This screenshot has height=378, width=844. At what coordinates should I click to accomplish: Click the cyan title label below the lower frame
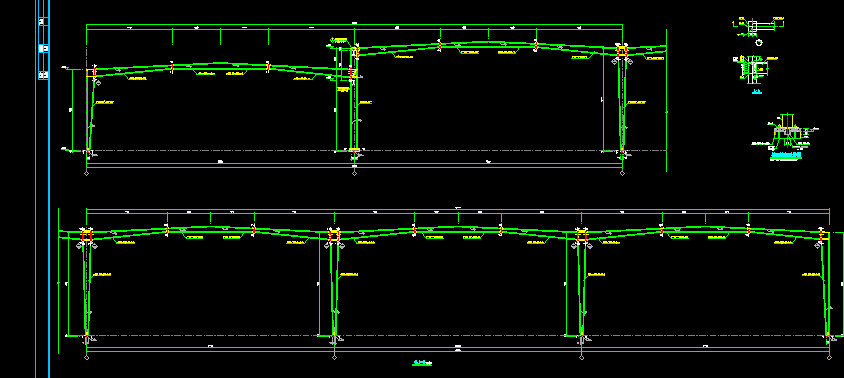tap(422, 363)
